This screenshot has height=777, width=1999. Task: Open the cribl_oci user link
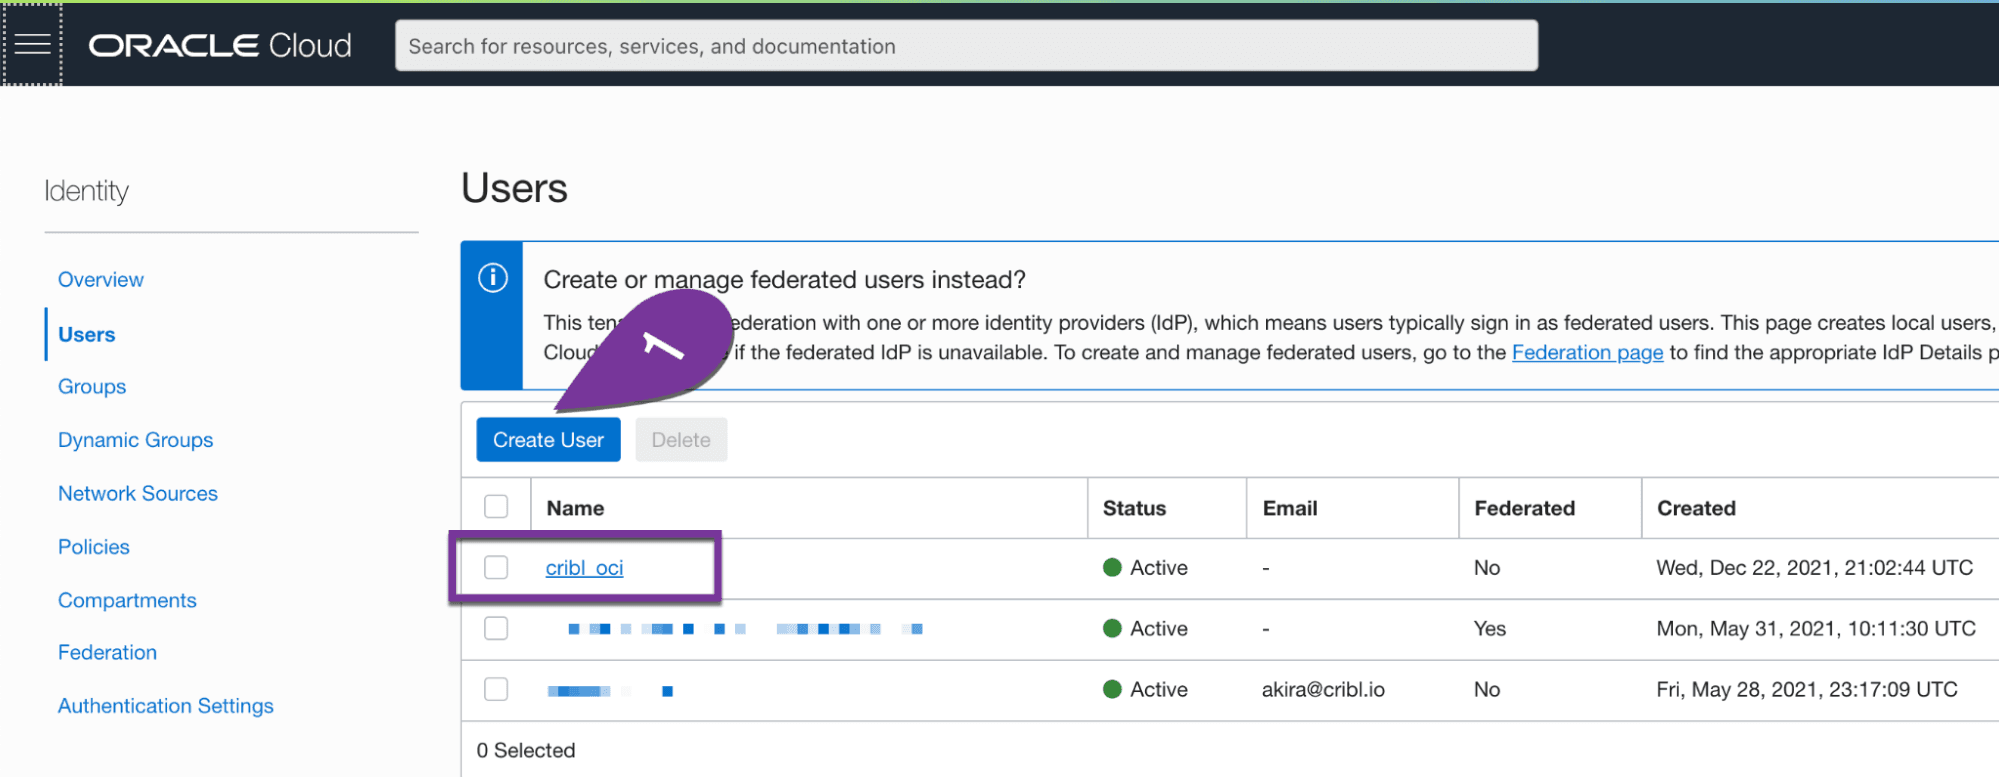584,568
